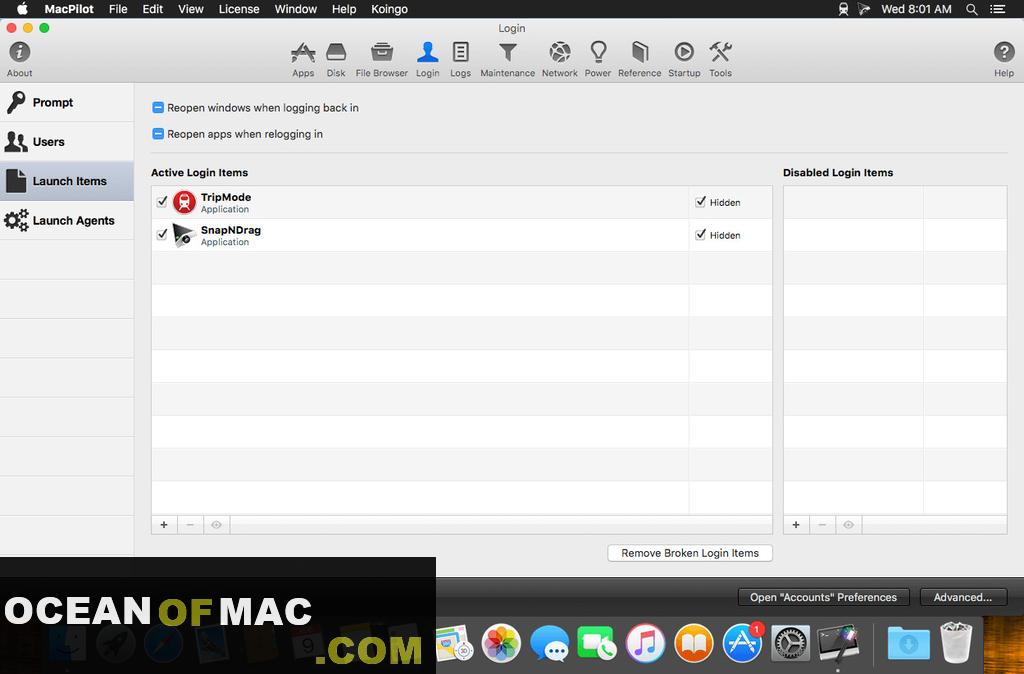This screenshot has width=1024, height=674.
Task: Switch to the Apps section
Action: point(303,59)
